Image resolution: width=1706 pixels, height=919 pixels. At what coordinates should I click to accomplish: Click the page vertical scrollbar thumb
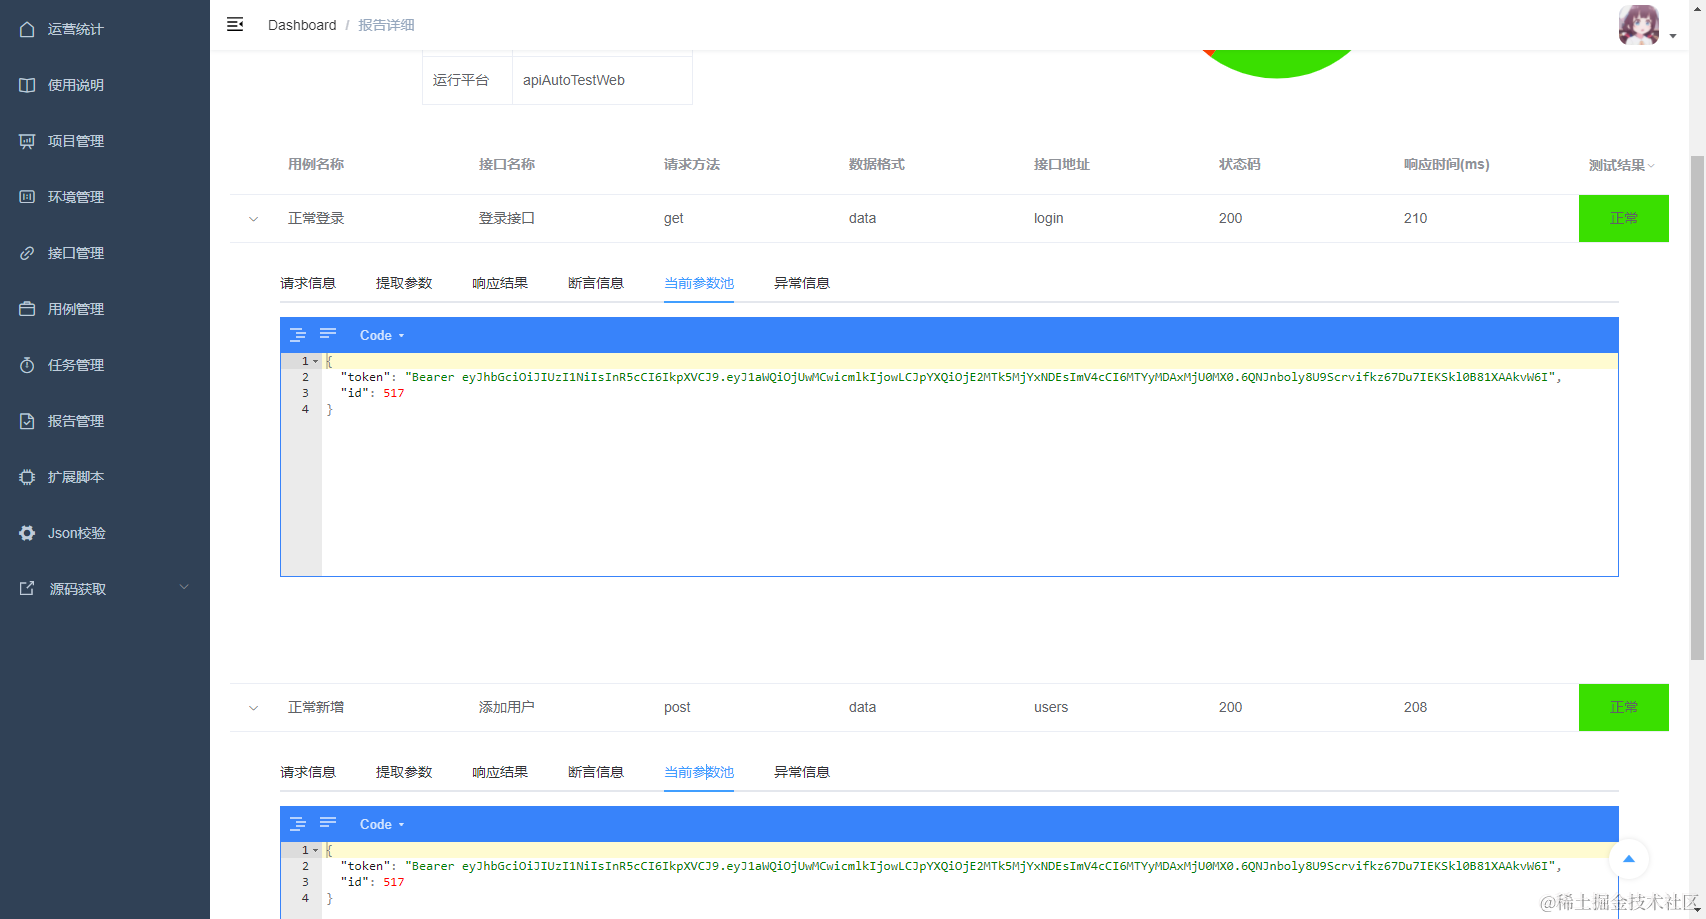(x=1697, y=408)
